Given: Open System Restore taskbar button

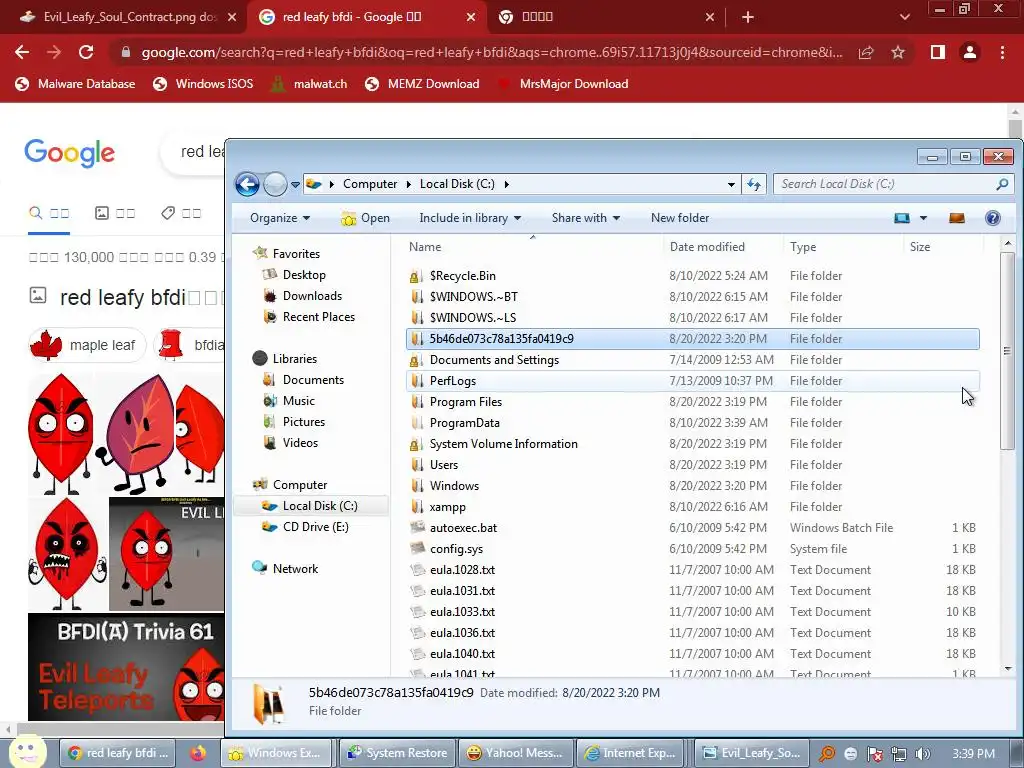Looking at the screenshot, I should coord(397,753).
